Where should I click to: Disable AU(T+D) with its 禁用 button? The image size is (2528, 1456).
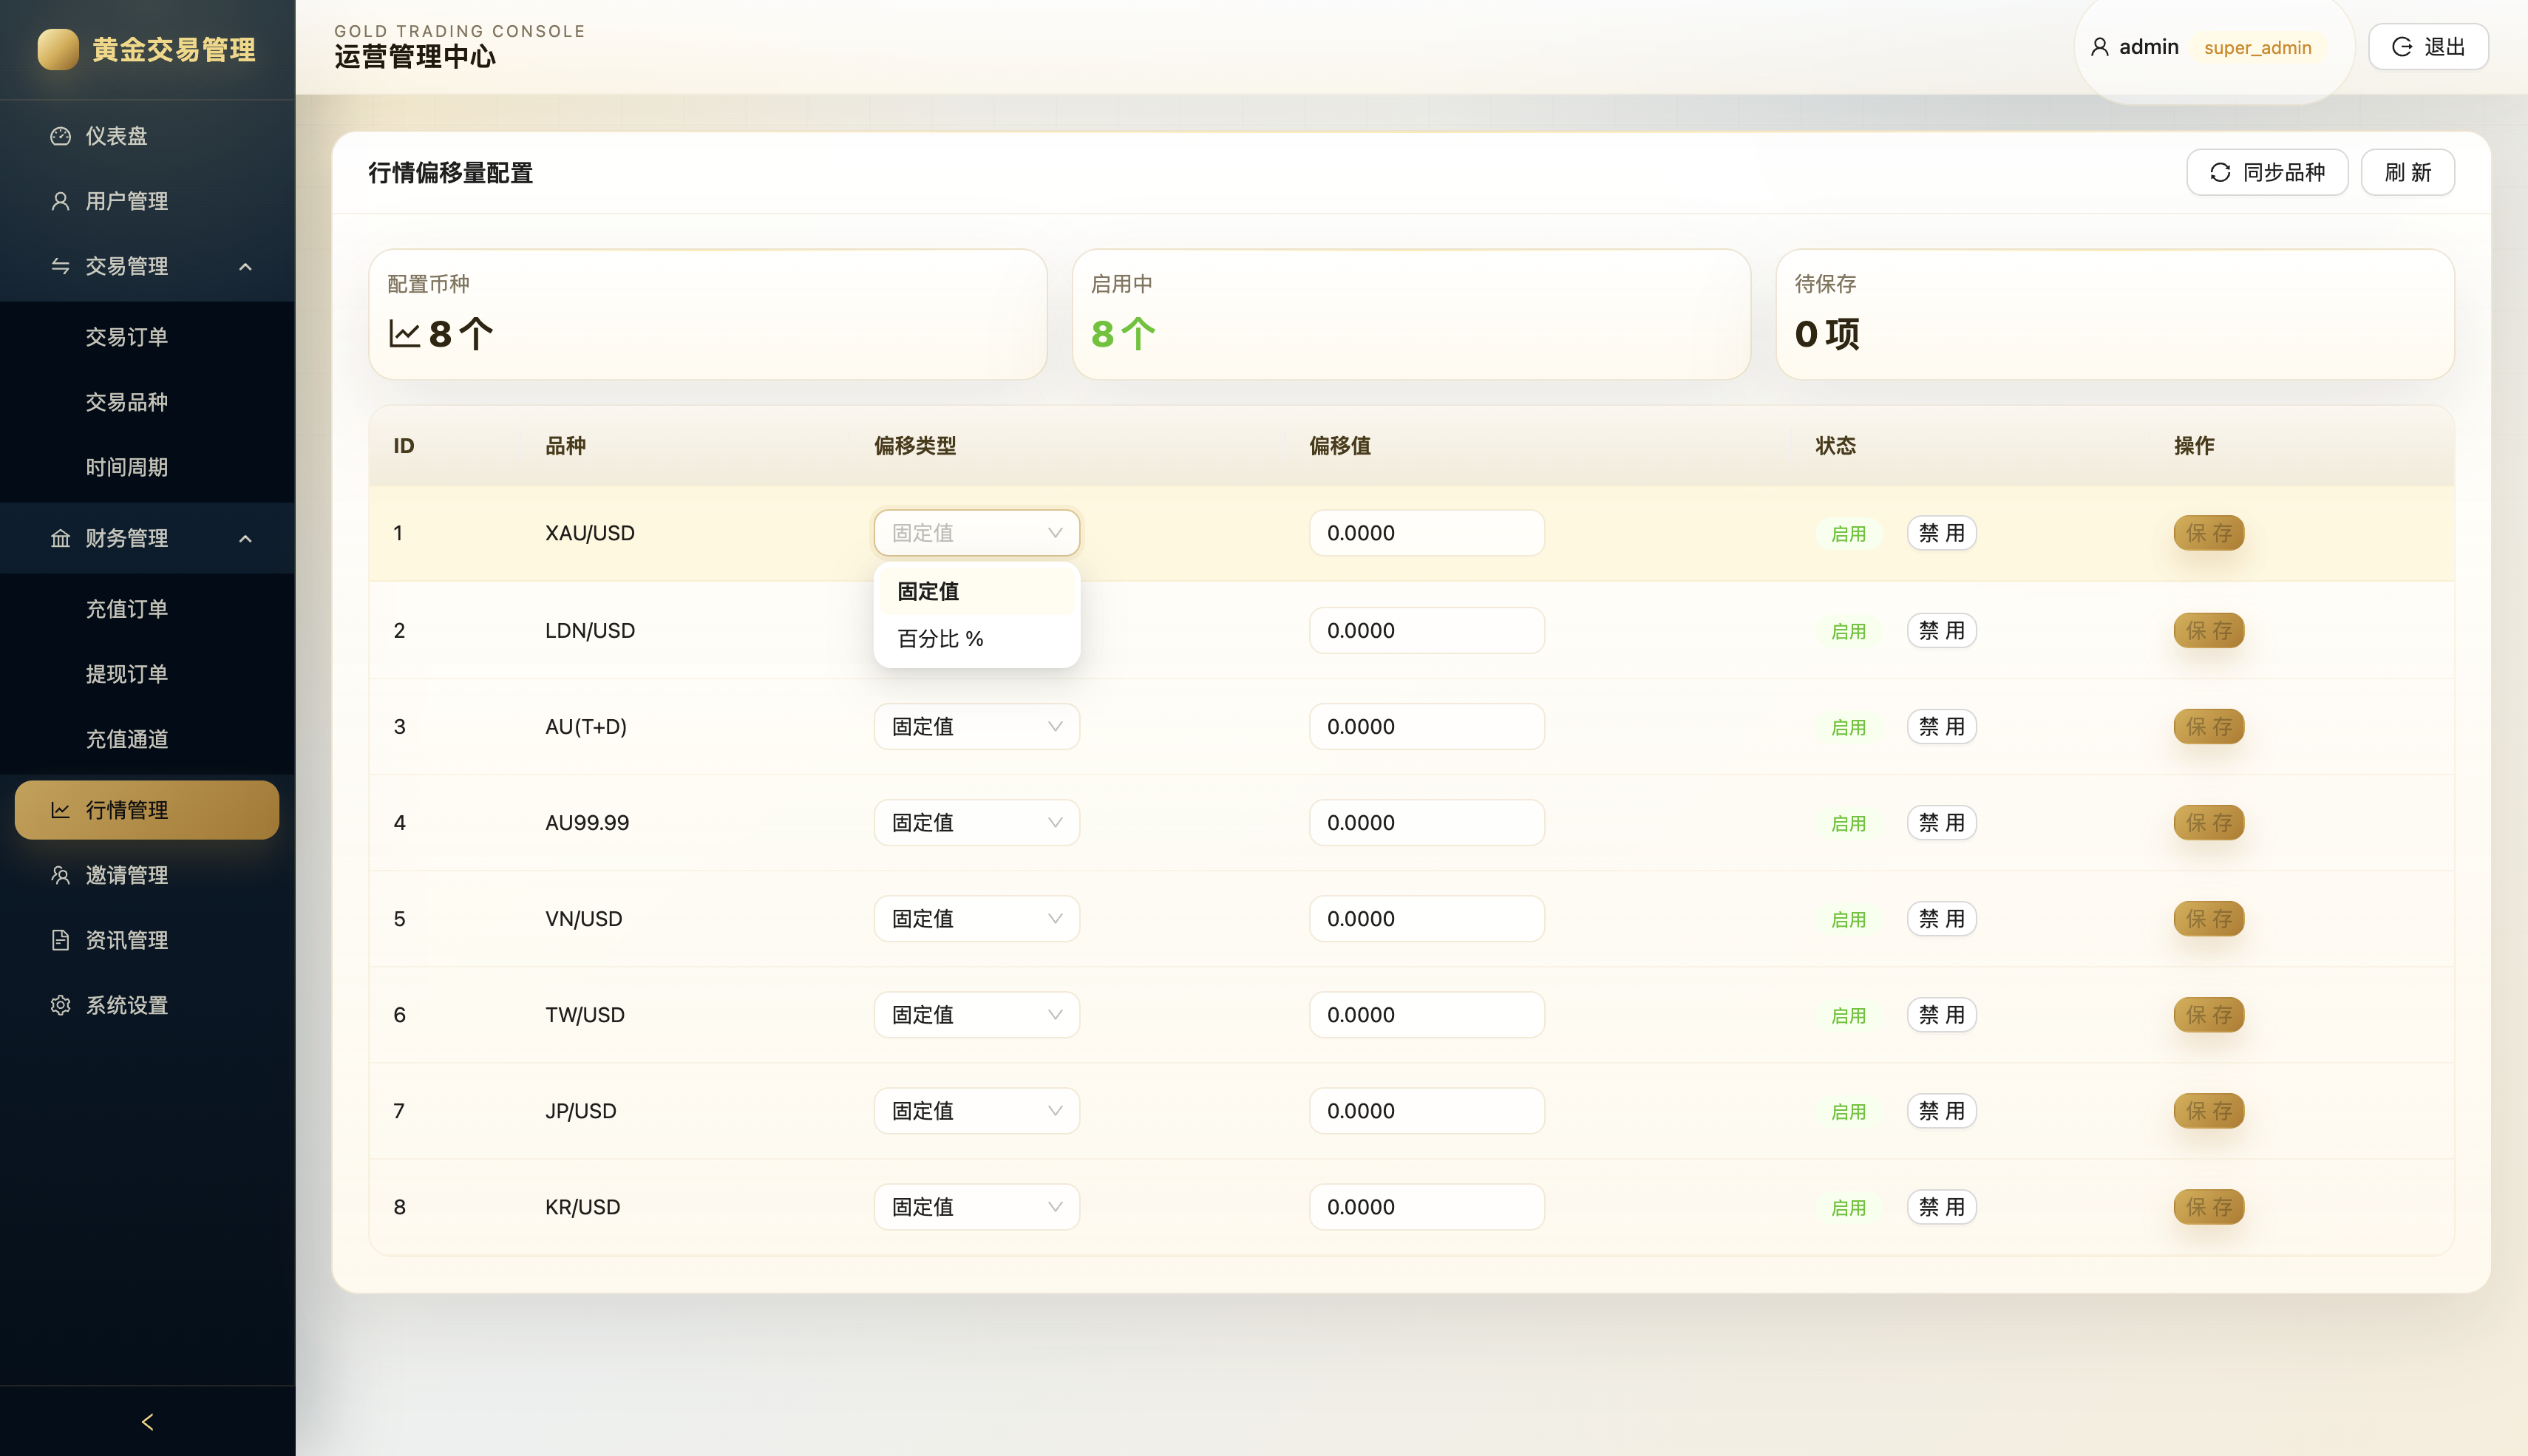coord(1942,727)
